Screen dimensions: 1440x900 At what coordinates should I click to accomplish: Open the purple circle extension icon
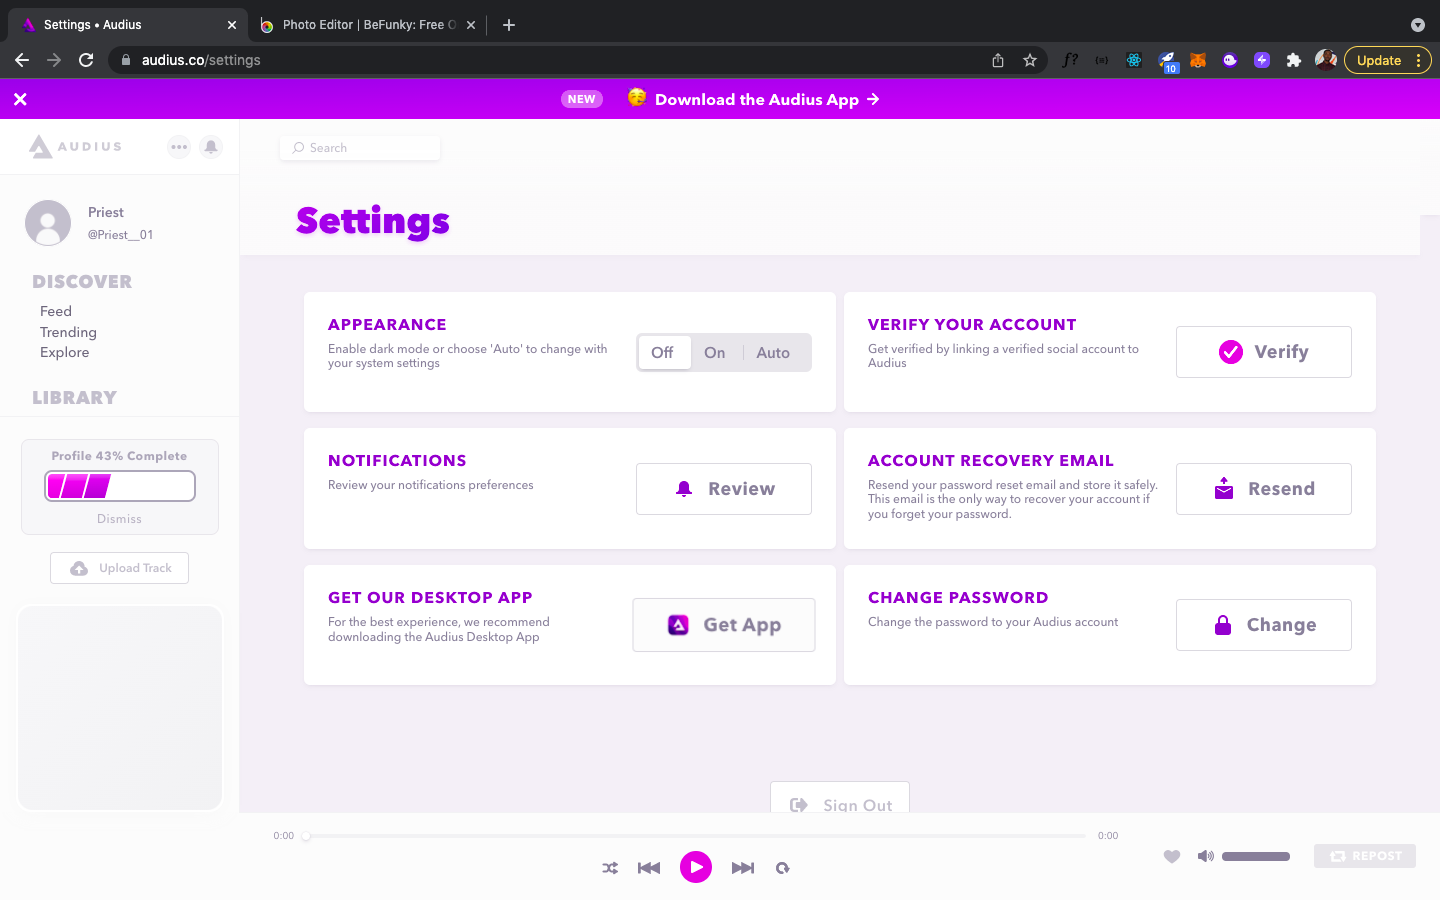coord(1230,60)
